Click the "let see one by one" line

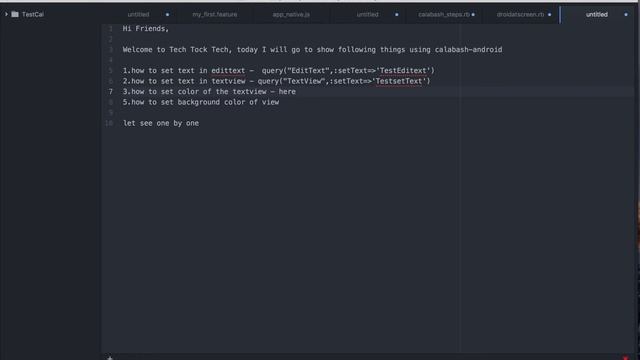point(161,123)
